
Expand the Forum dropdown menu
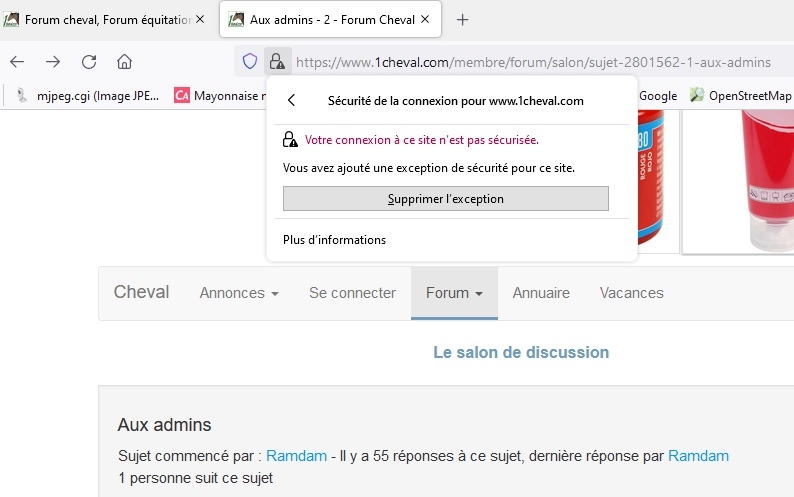[454, 293]
